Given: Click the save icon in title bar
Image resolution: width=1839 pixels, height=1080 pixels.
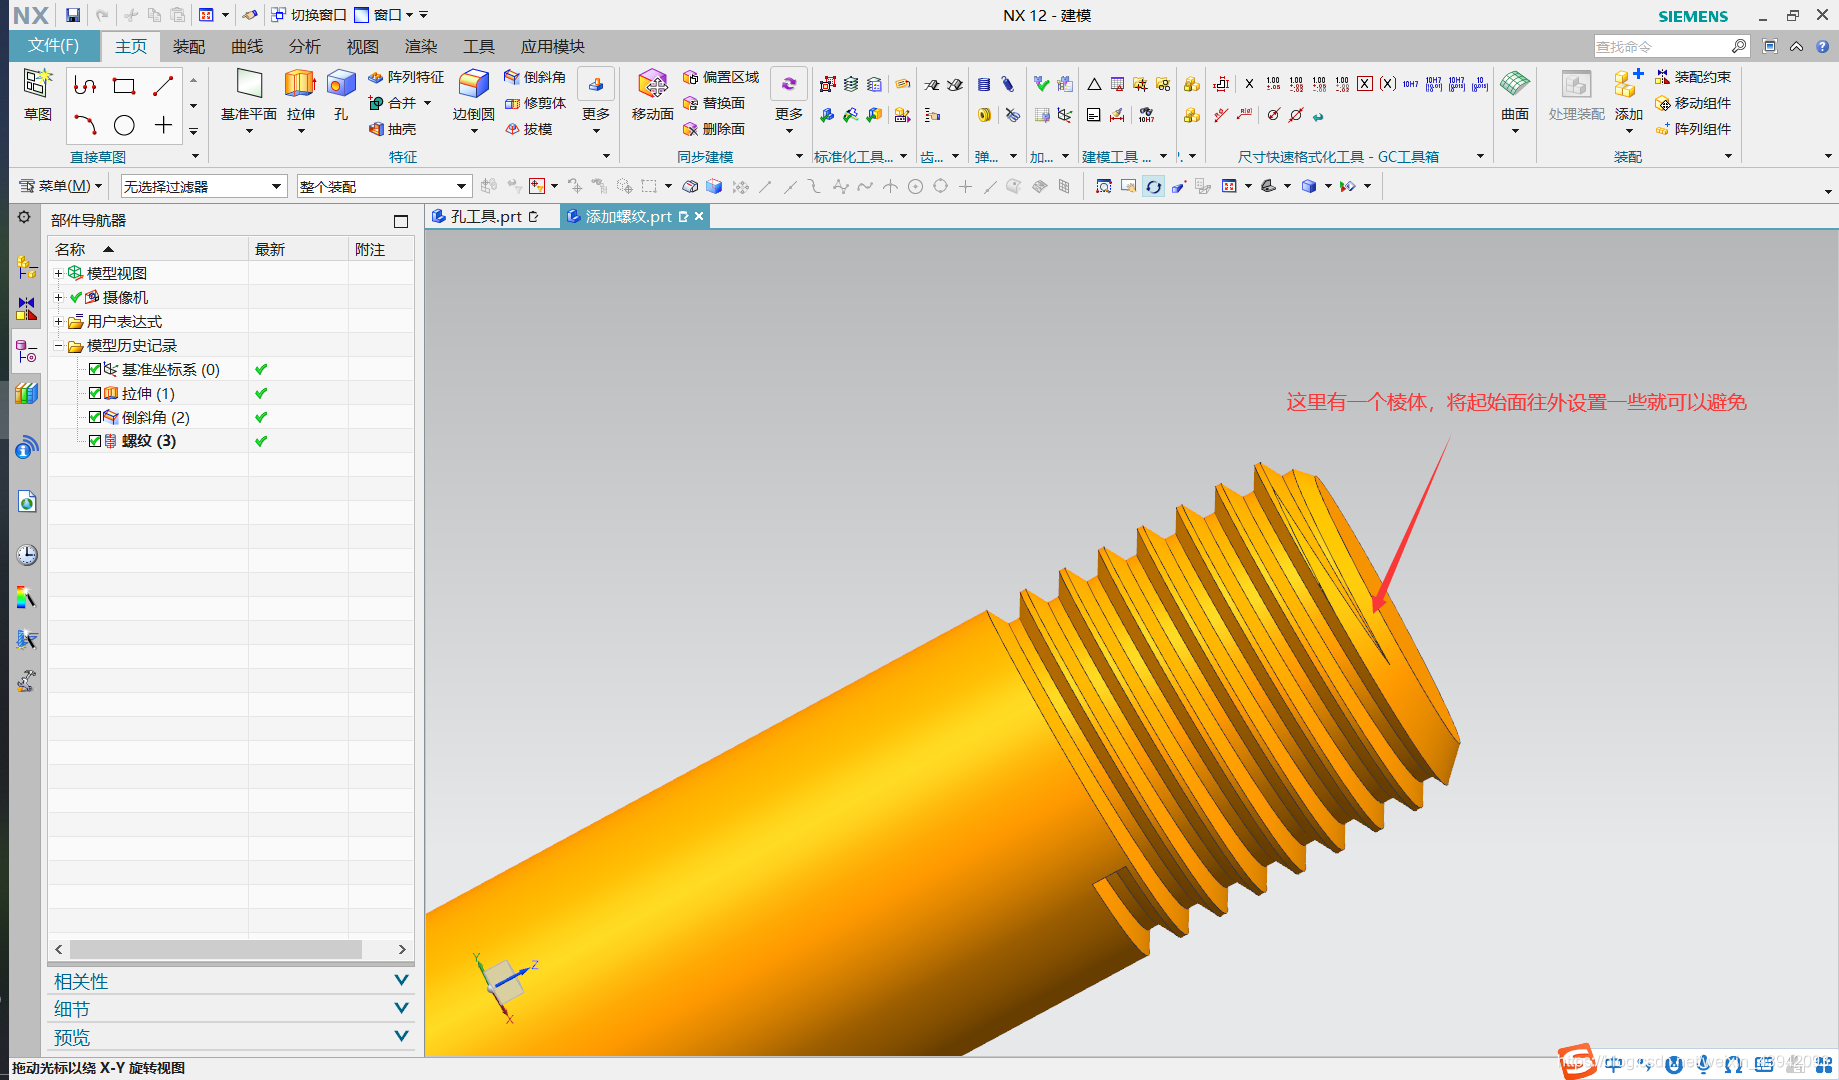Looking at the screenshot, I should click(73, 15).
